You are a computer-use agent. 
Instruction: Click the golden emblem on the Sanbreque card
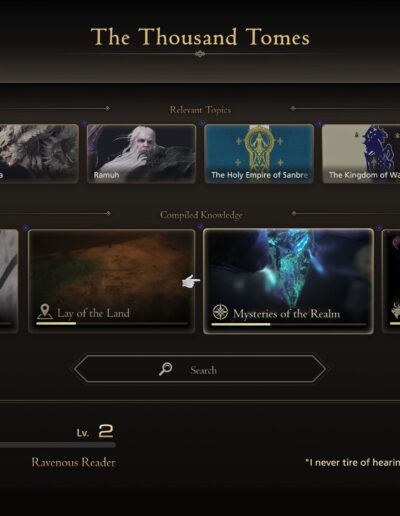tap(259, 147)
